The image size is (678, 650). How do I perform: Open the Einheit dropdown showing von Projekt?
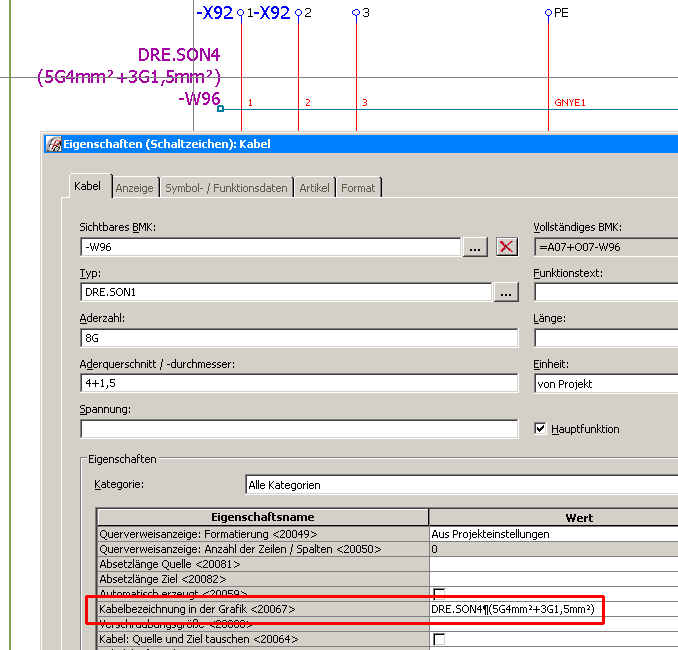tap(606, 384)
